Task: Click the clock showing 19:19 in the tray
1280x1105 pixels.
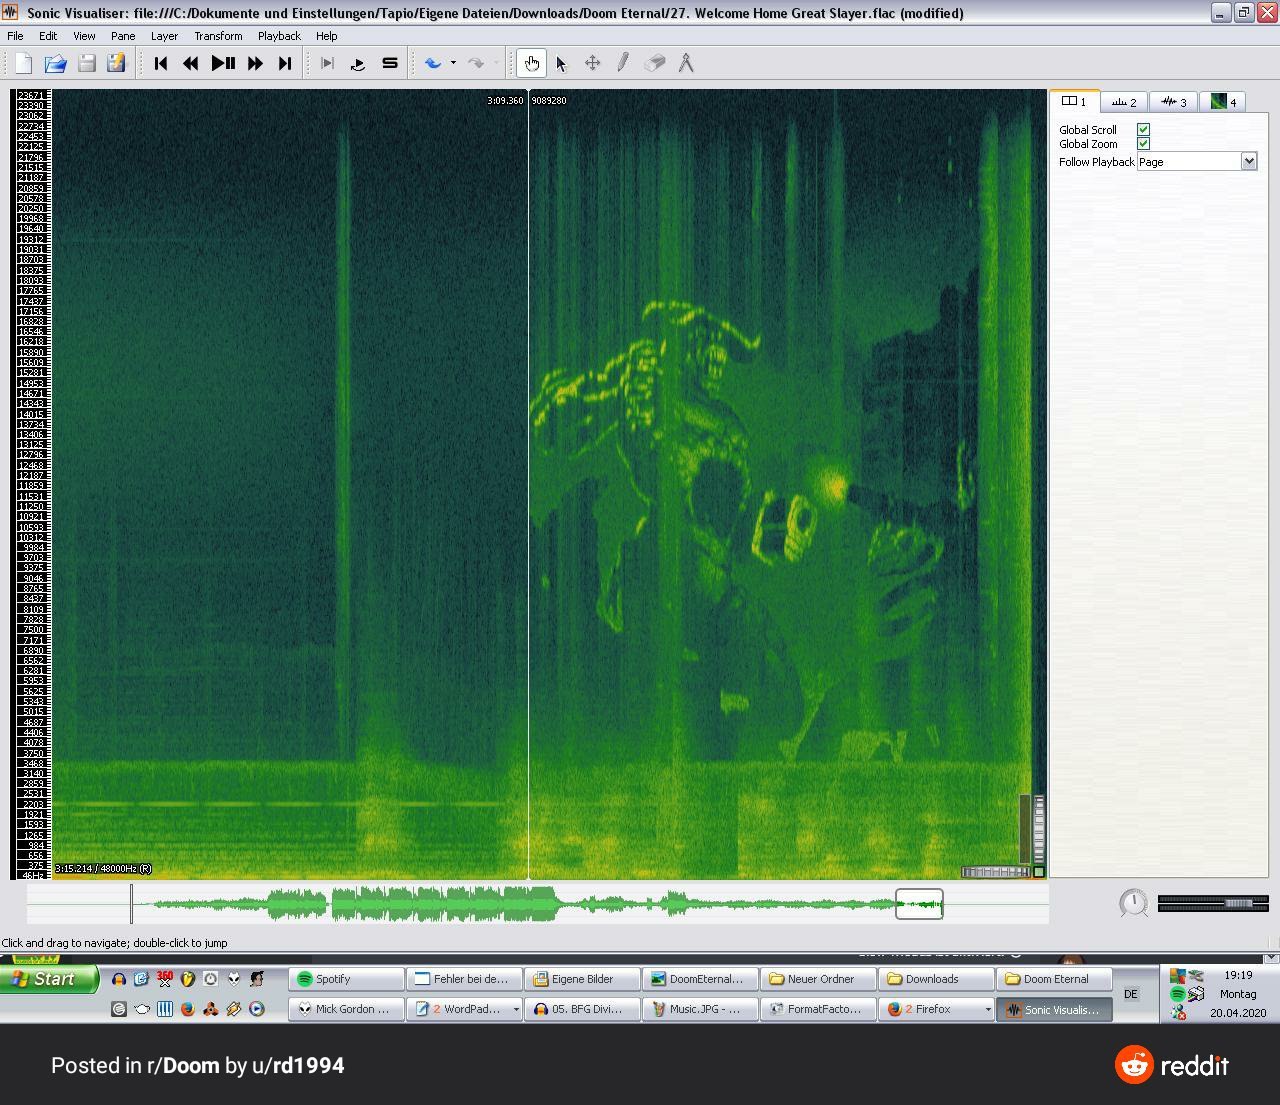Action: 1238,975
